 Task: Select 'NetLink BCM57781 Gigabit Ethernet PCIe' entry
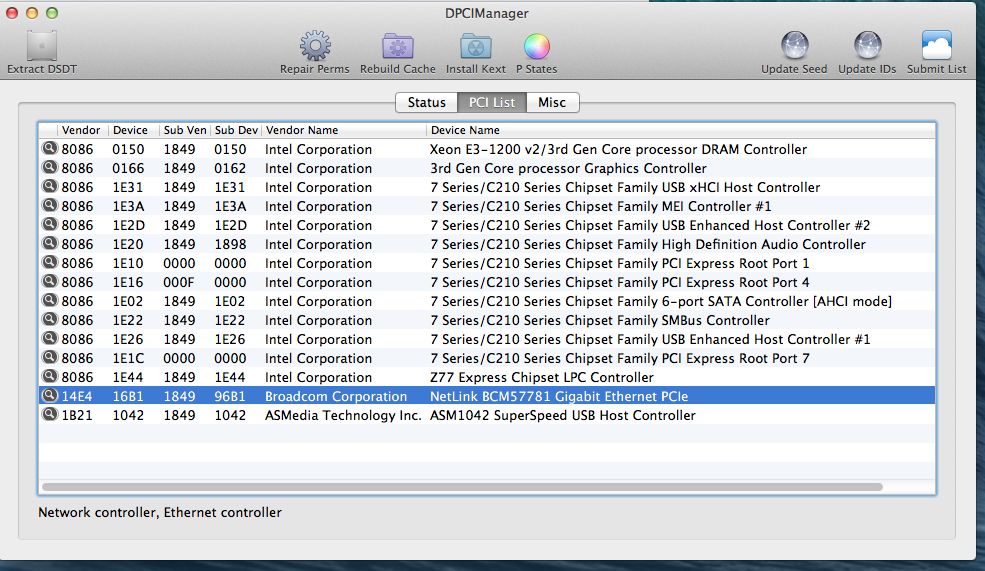[558, 396]
